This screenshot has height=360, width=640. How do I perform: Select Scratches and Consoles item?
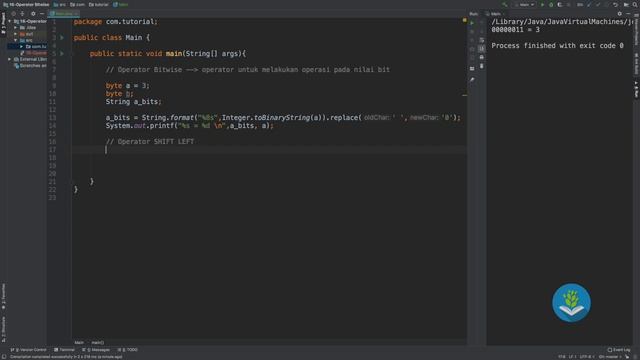(x=30, y=66)
